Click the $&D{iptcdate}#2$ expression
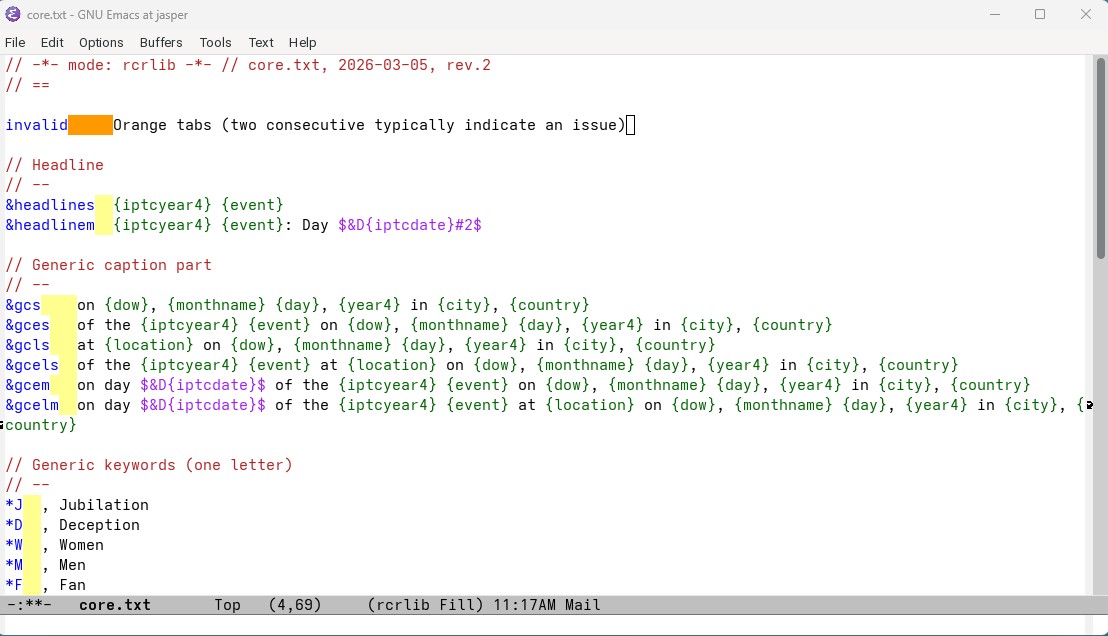The height and width of the screenshot is (636, 1108). click(x=410, y=225)
